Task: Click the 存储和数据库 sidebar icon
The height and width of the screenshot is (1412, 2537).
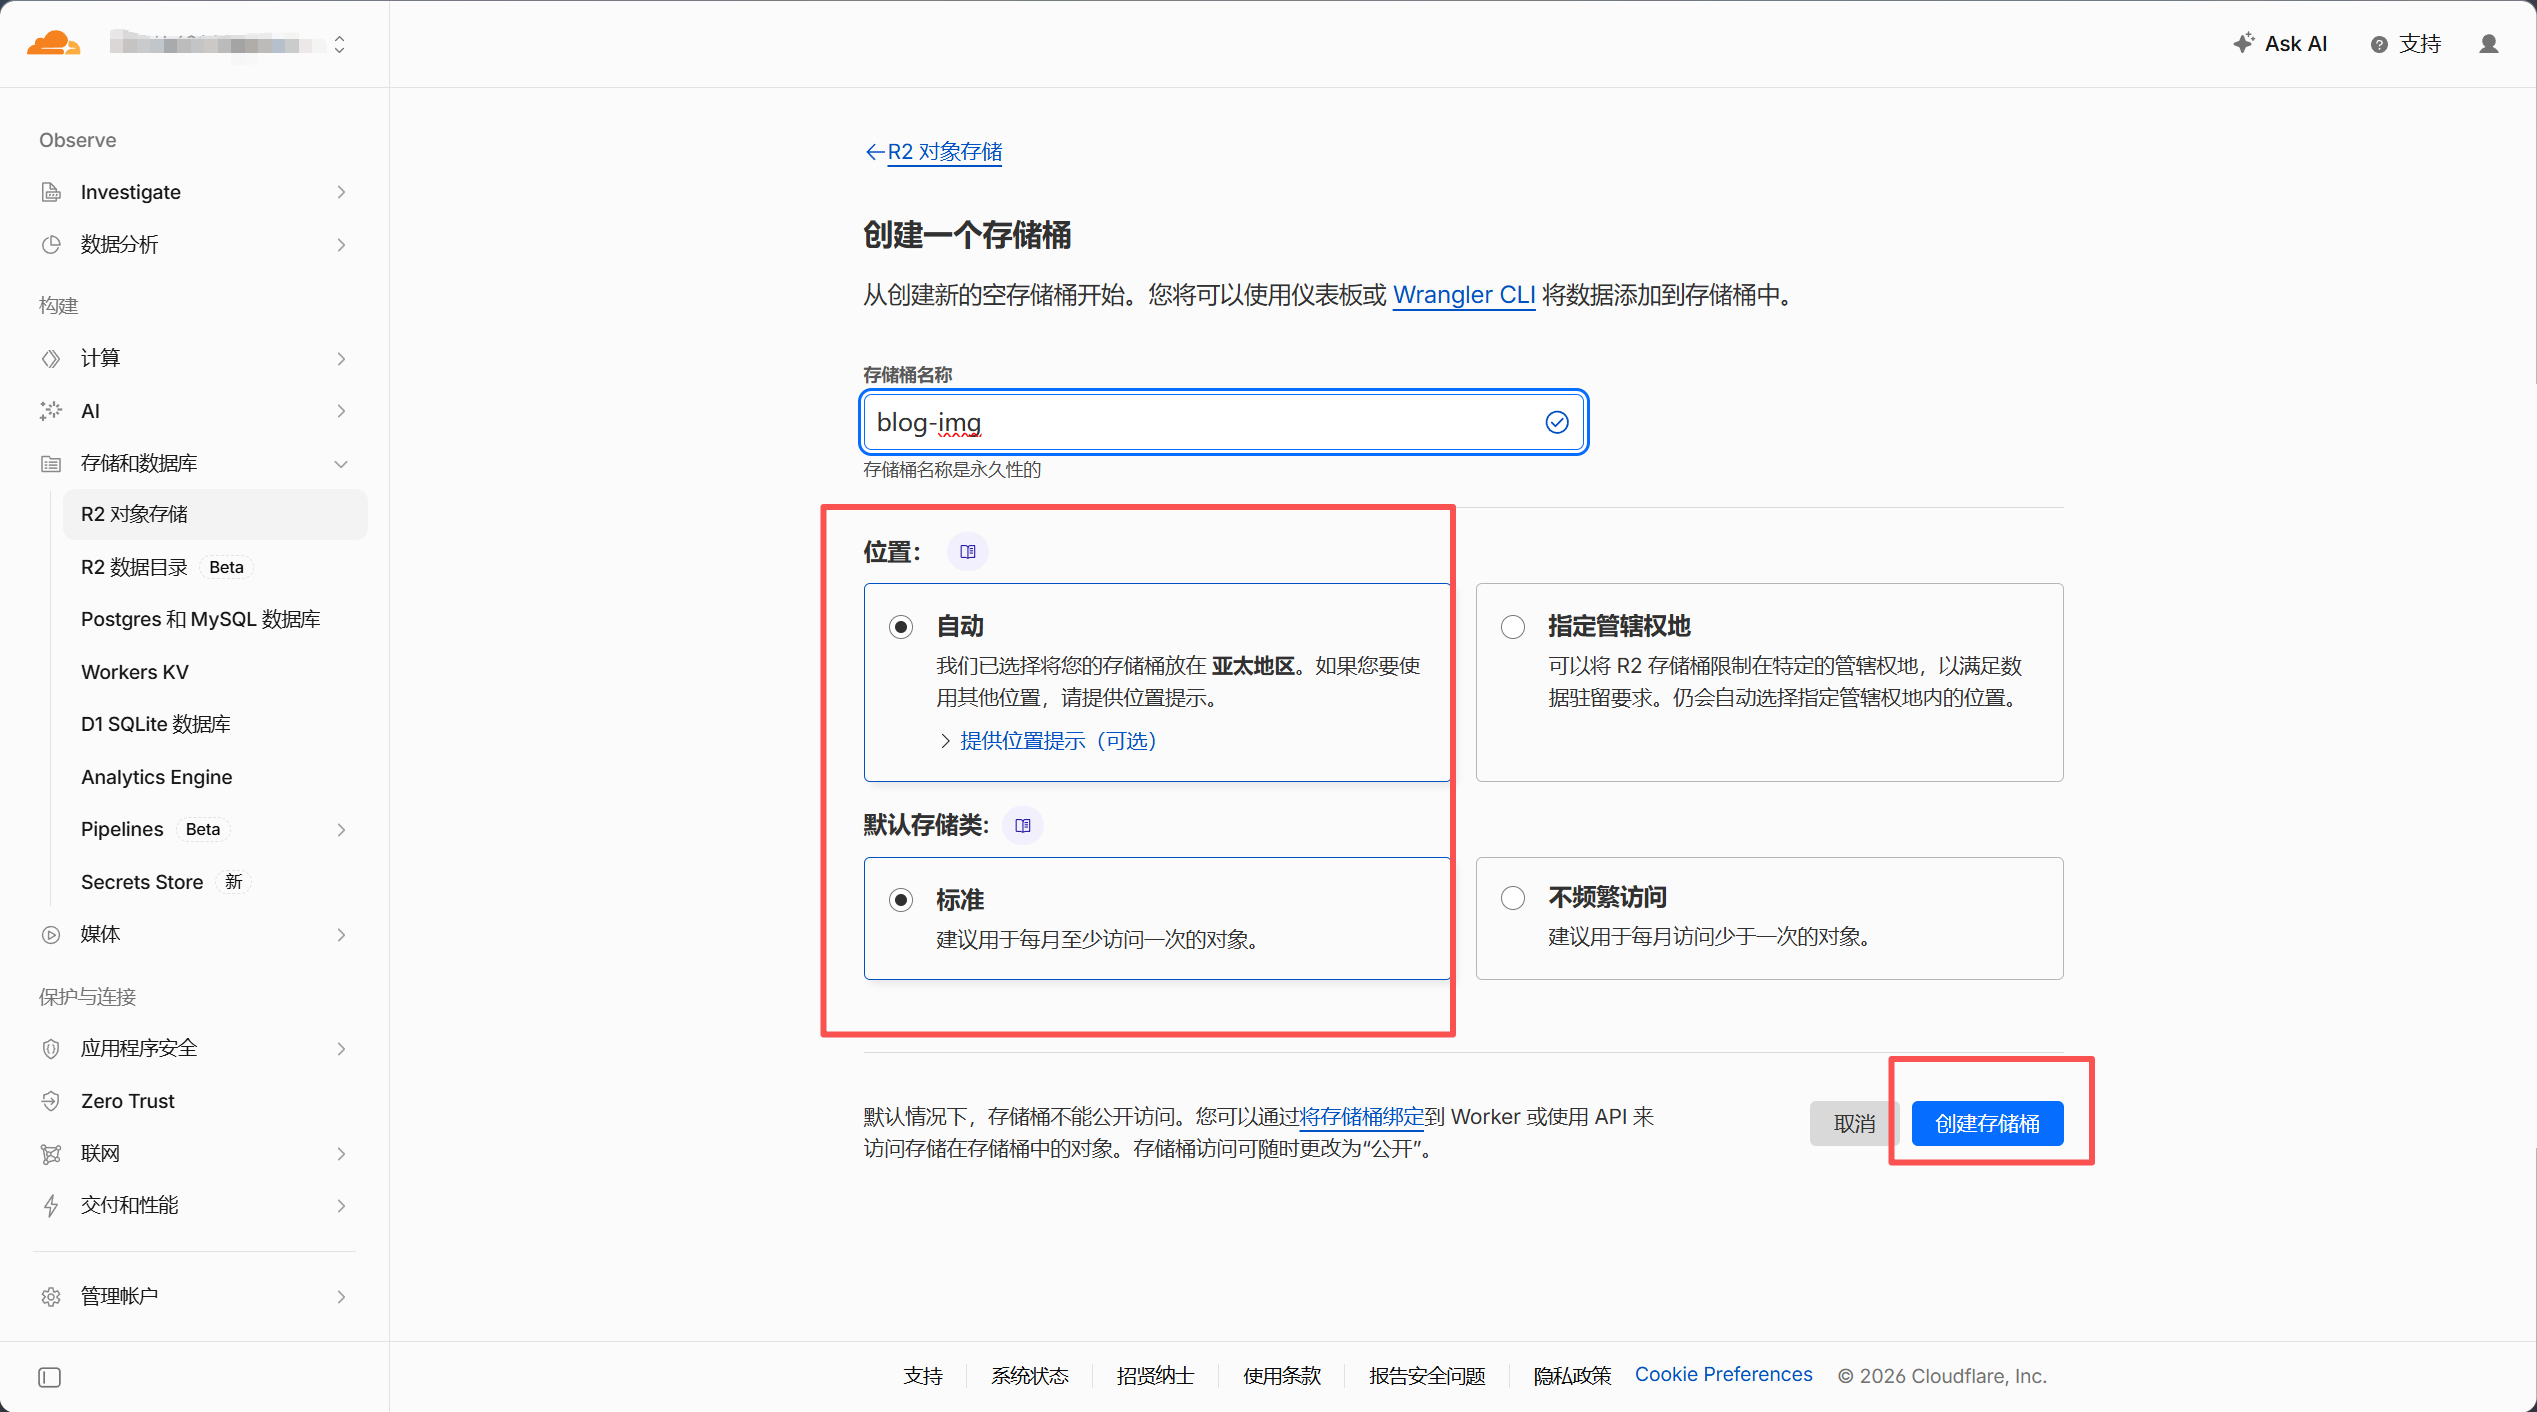Action: pyautogui.click(x=51, y=463)
